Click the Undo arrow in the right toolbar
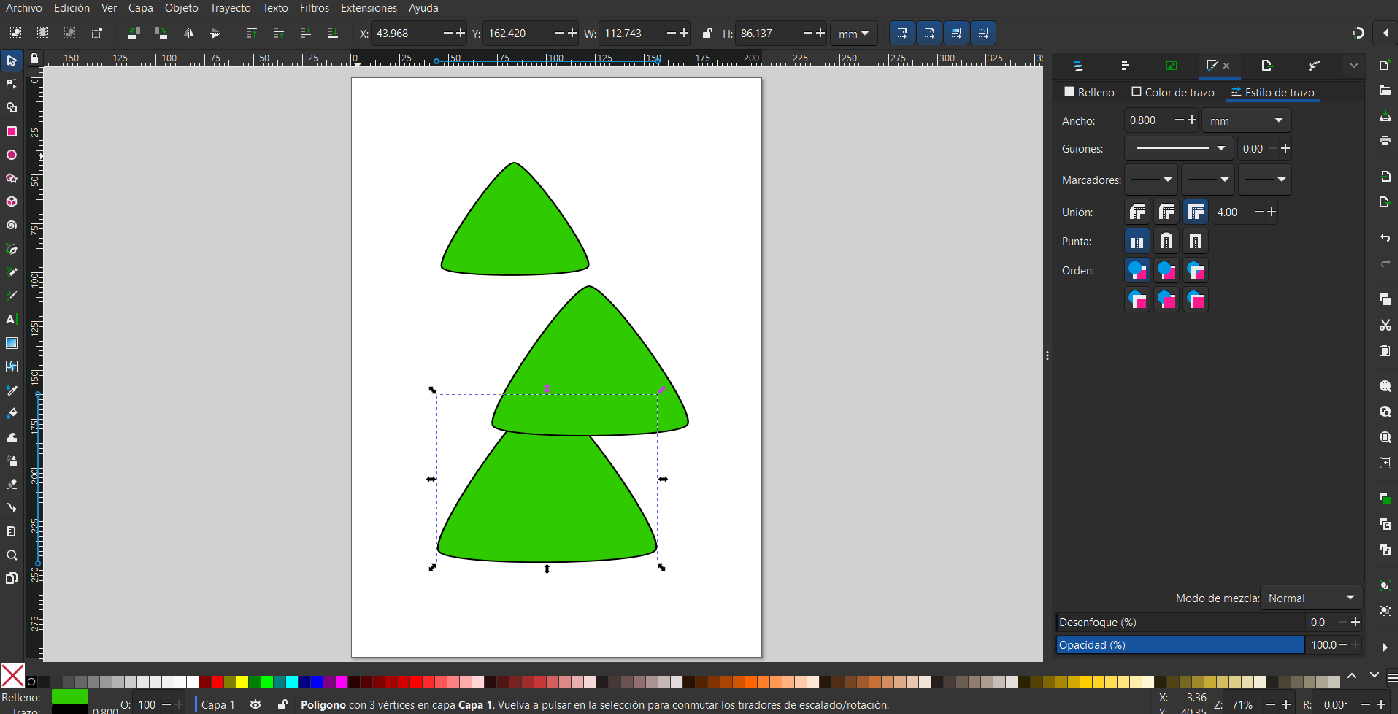The height and width of the screenshot is (714, 1398). 1385,238
